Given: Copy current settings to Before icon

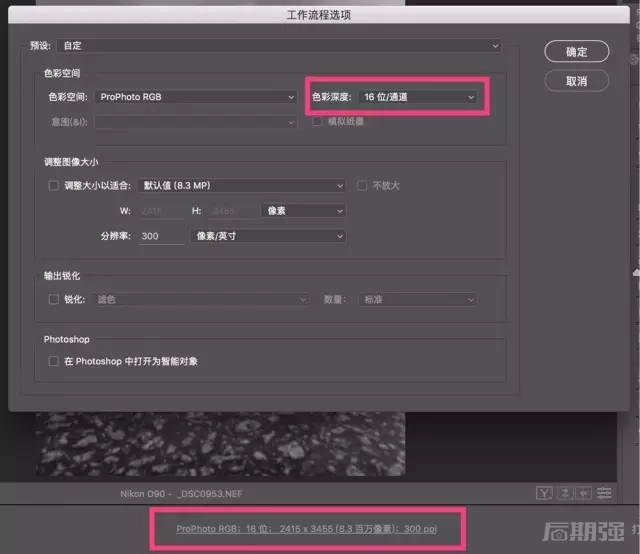Looking at the screenshot, I should 584,493.
